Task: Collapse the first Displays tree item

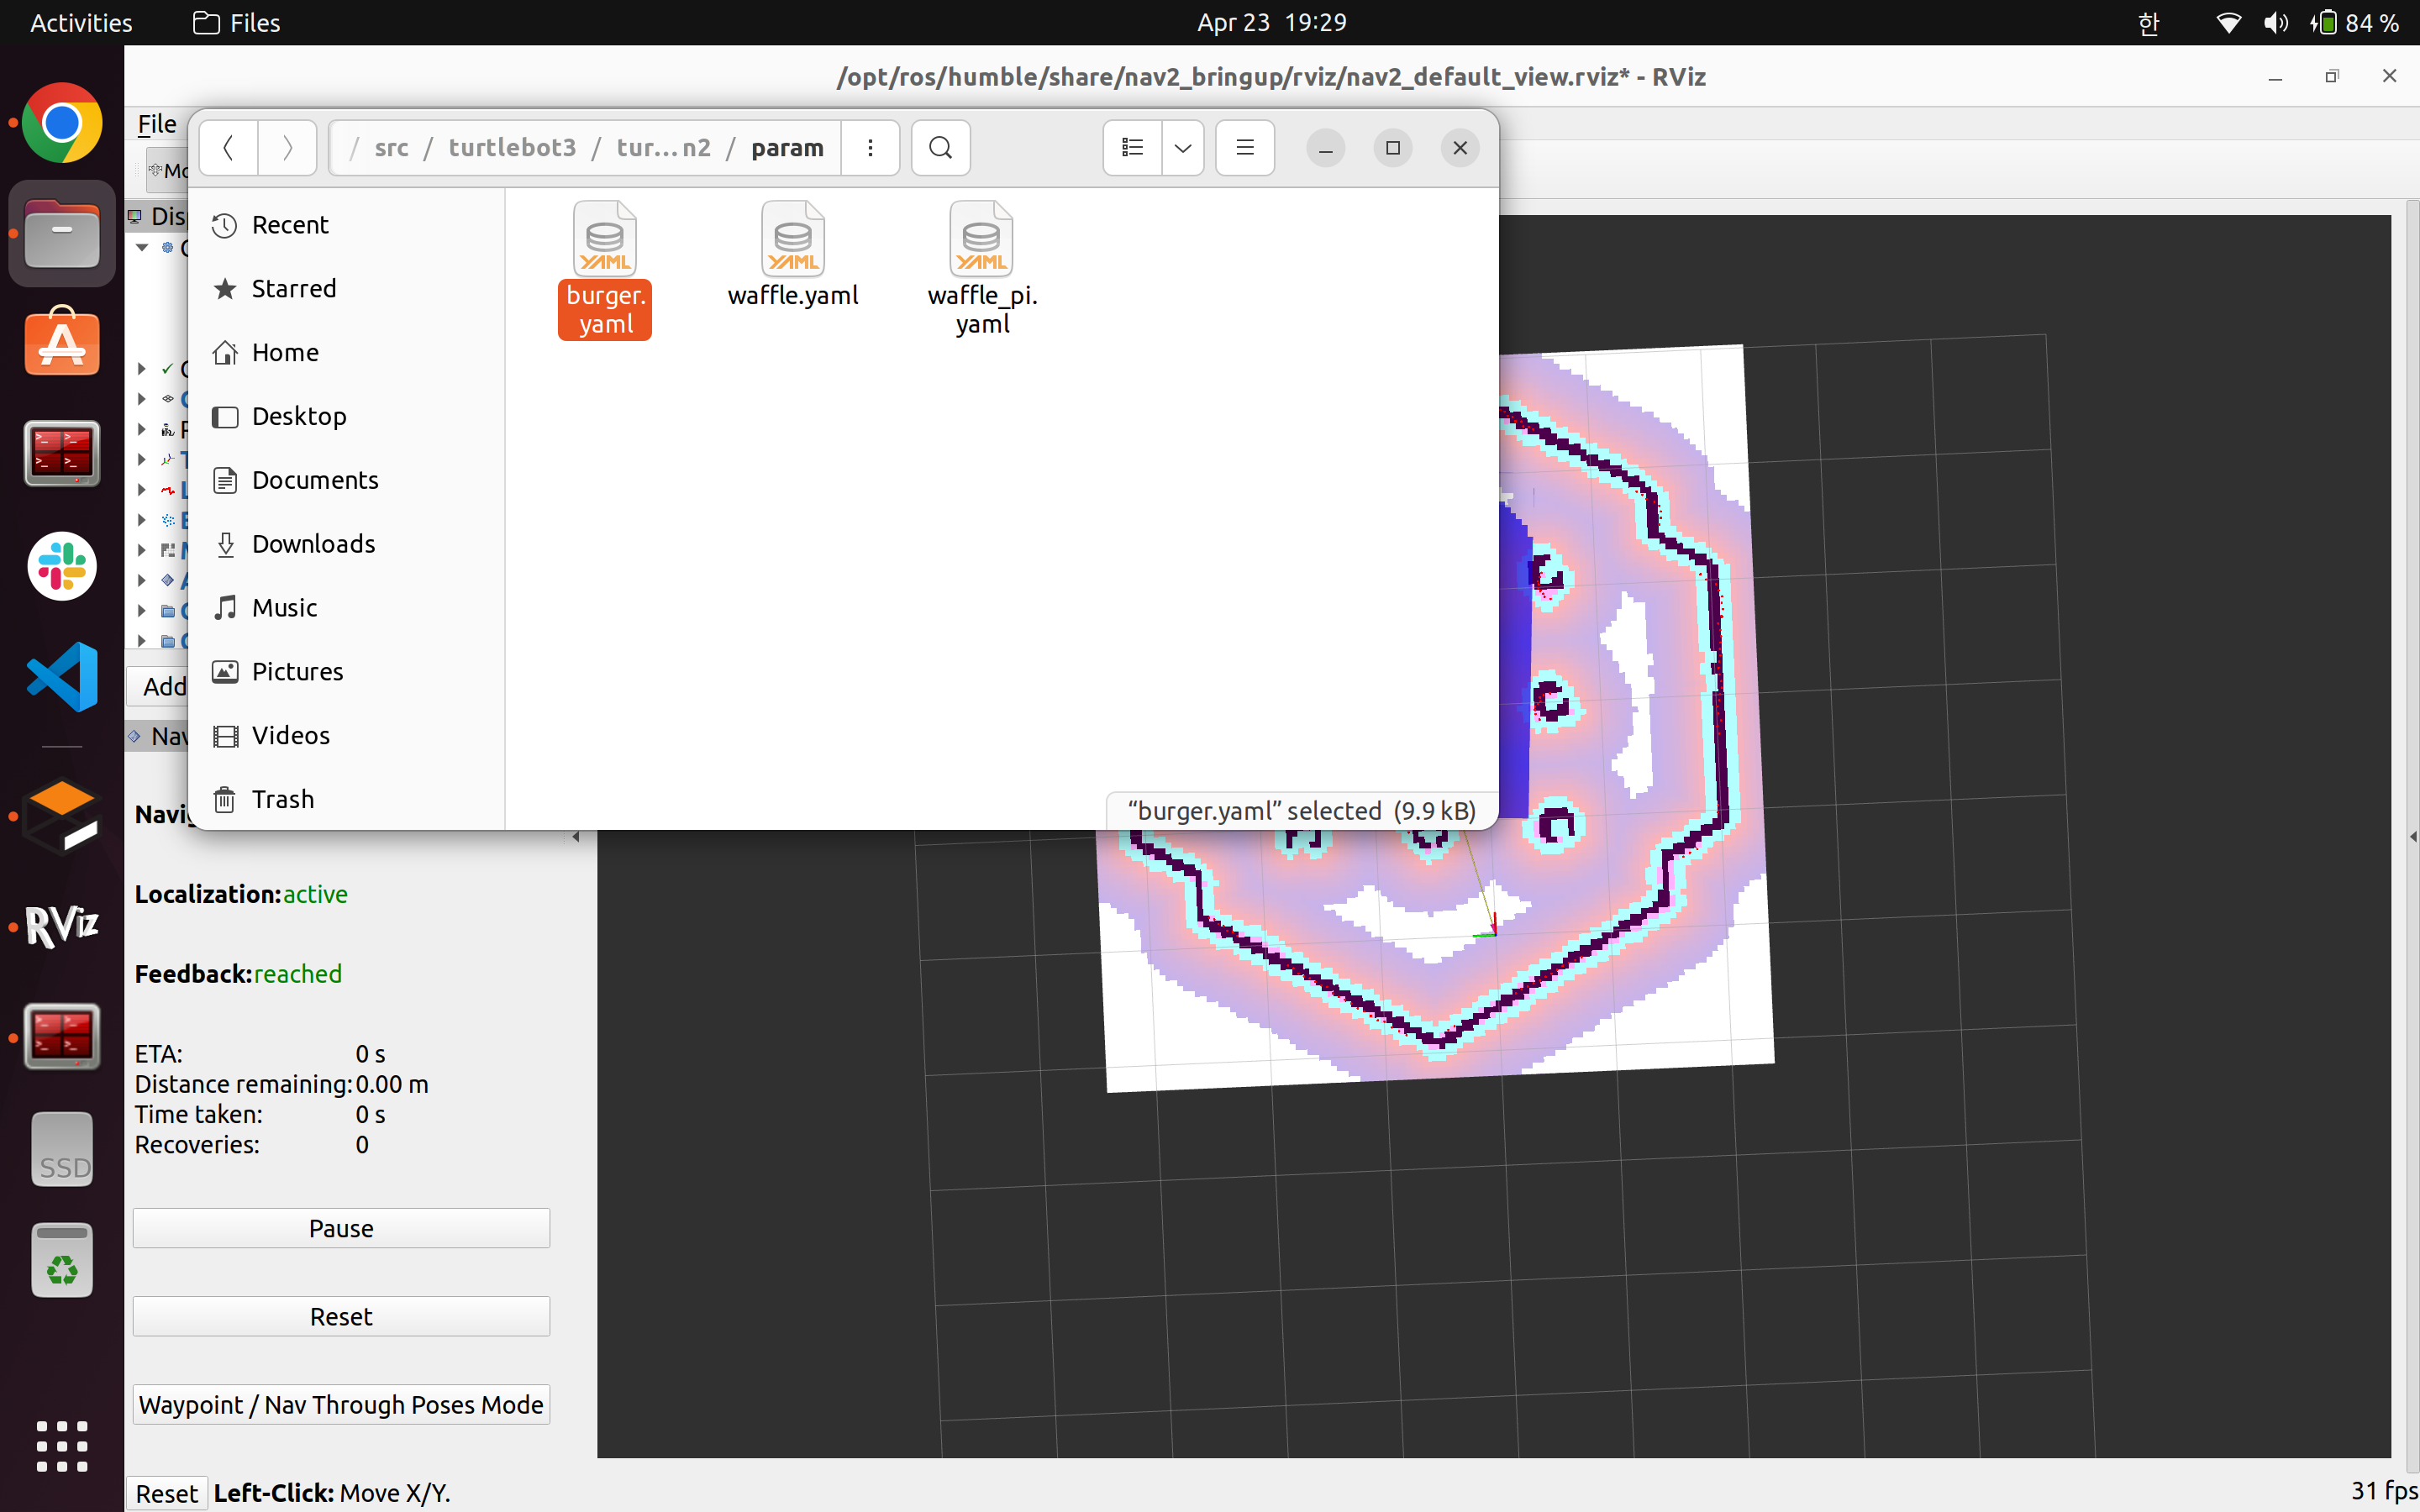Action: (142, 247)
